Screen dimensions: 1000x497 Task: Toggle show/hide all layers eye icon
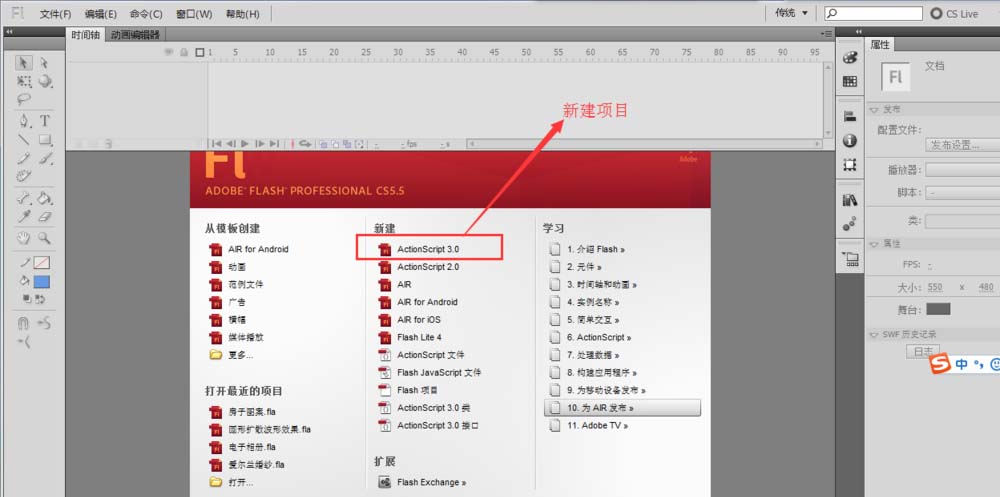[170, 52]
